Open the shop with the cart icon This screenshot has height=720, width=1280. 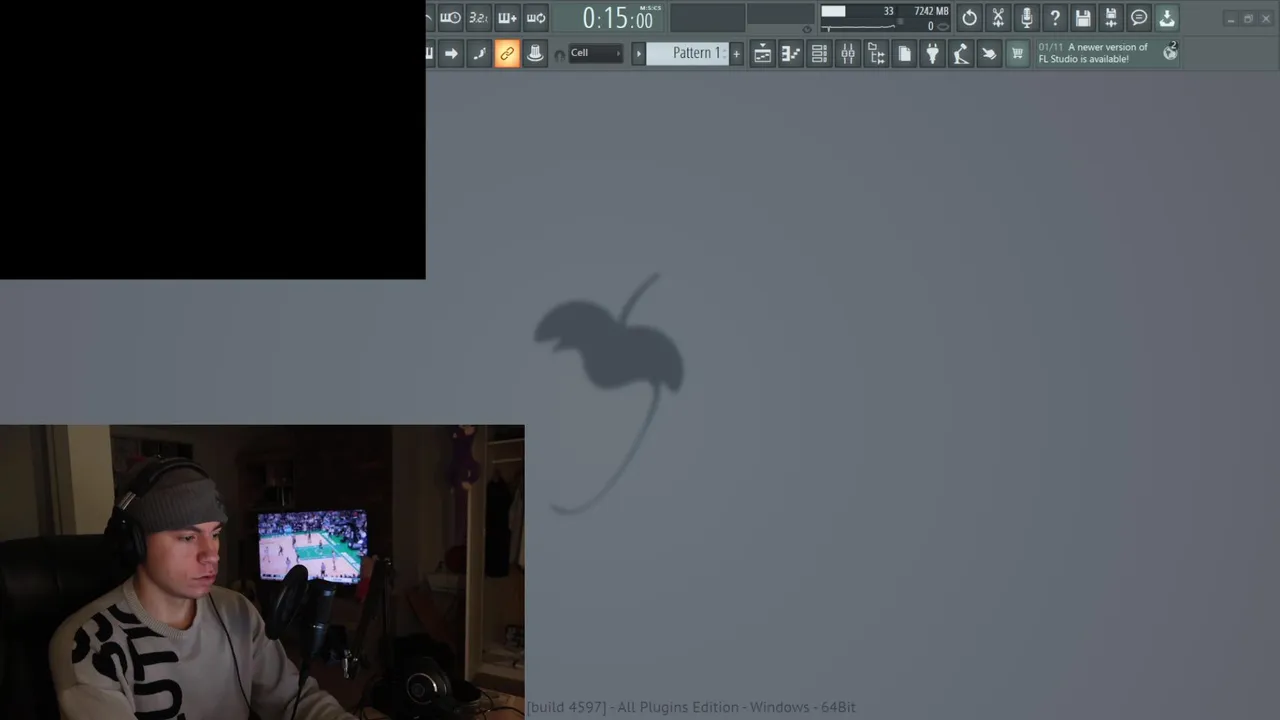point(1018,54)
